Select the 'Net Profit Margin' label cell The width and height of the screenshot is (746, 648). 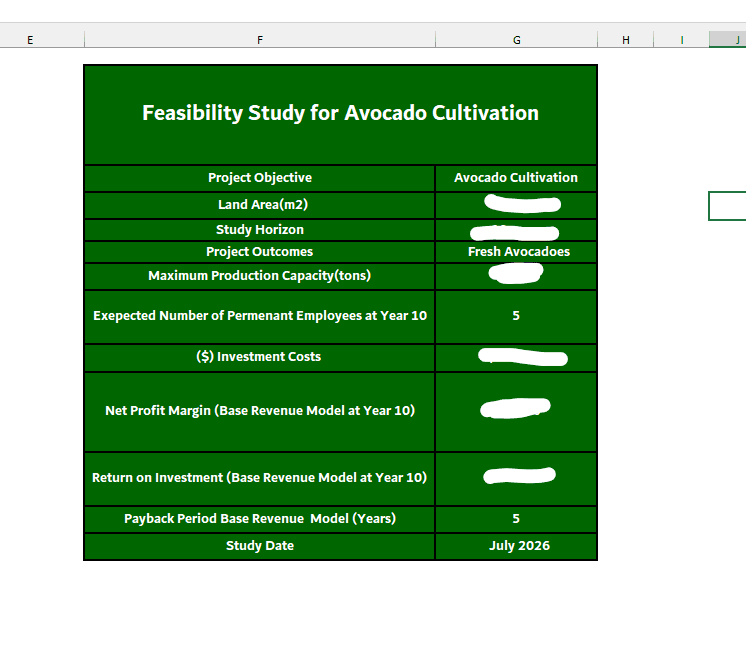[x=260, y=412]
